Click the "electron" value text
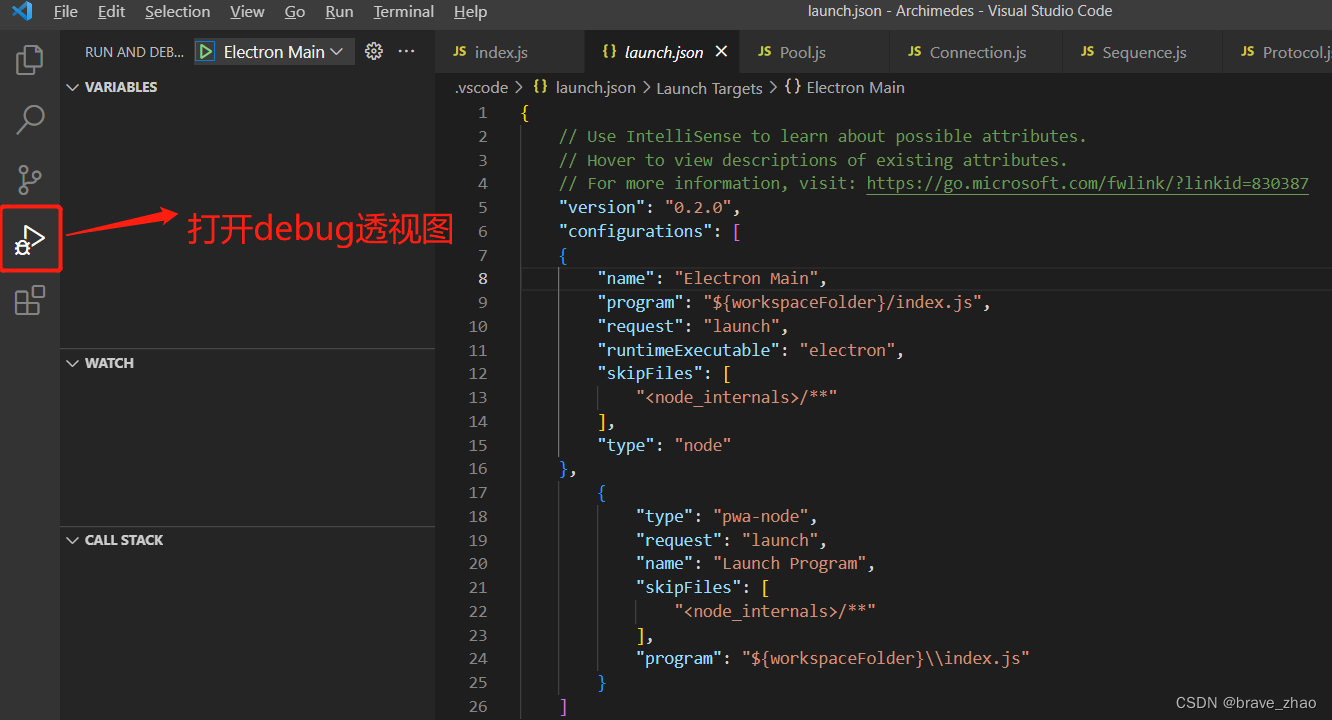 846,351
